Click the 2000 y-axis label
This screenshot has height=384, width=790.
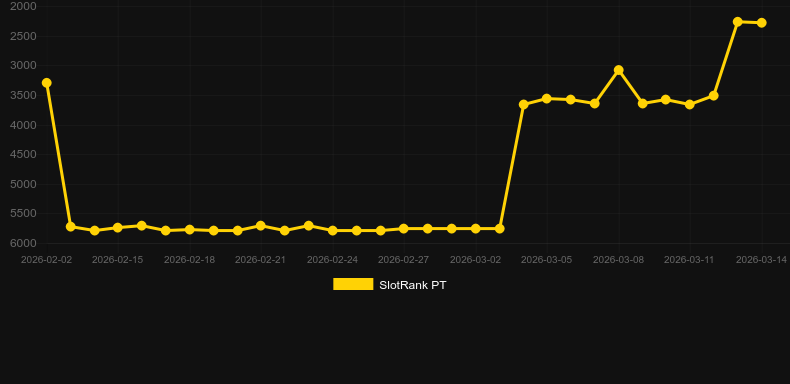[23, 7]
